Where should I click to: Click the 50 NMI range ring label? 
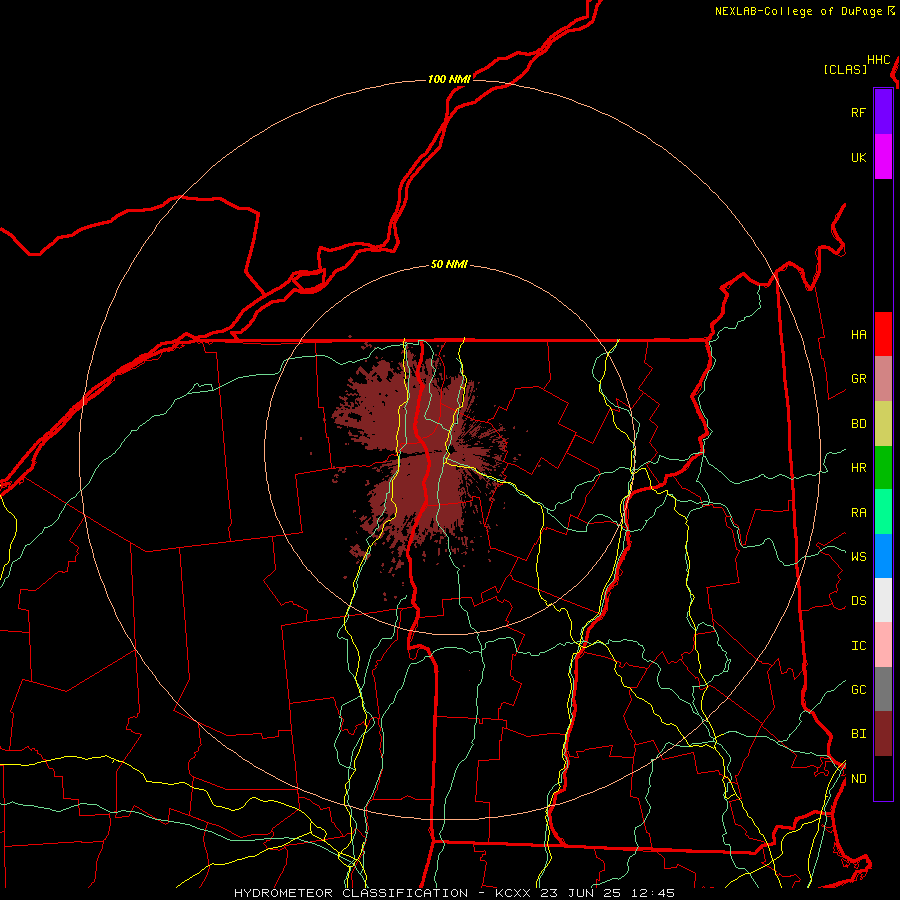[449, 264]
